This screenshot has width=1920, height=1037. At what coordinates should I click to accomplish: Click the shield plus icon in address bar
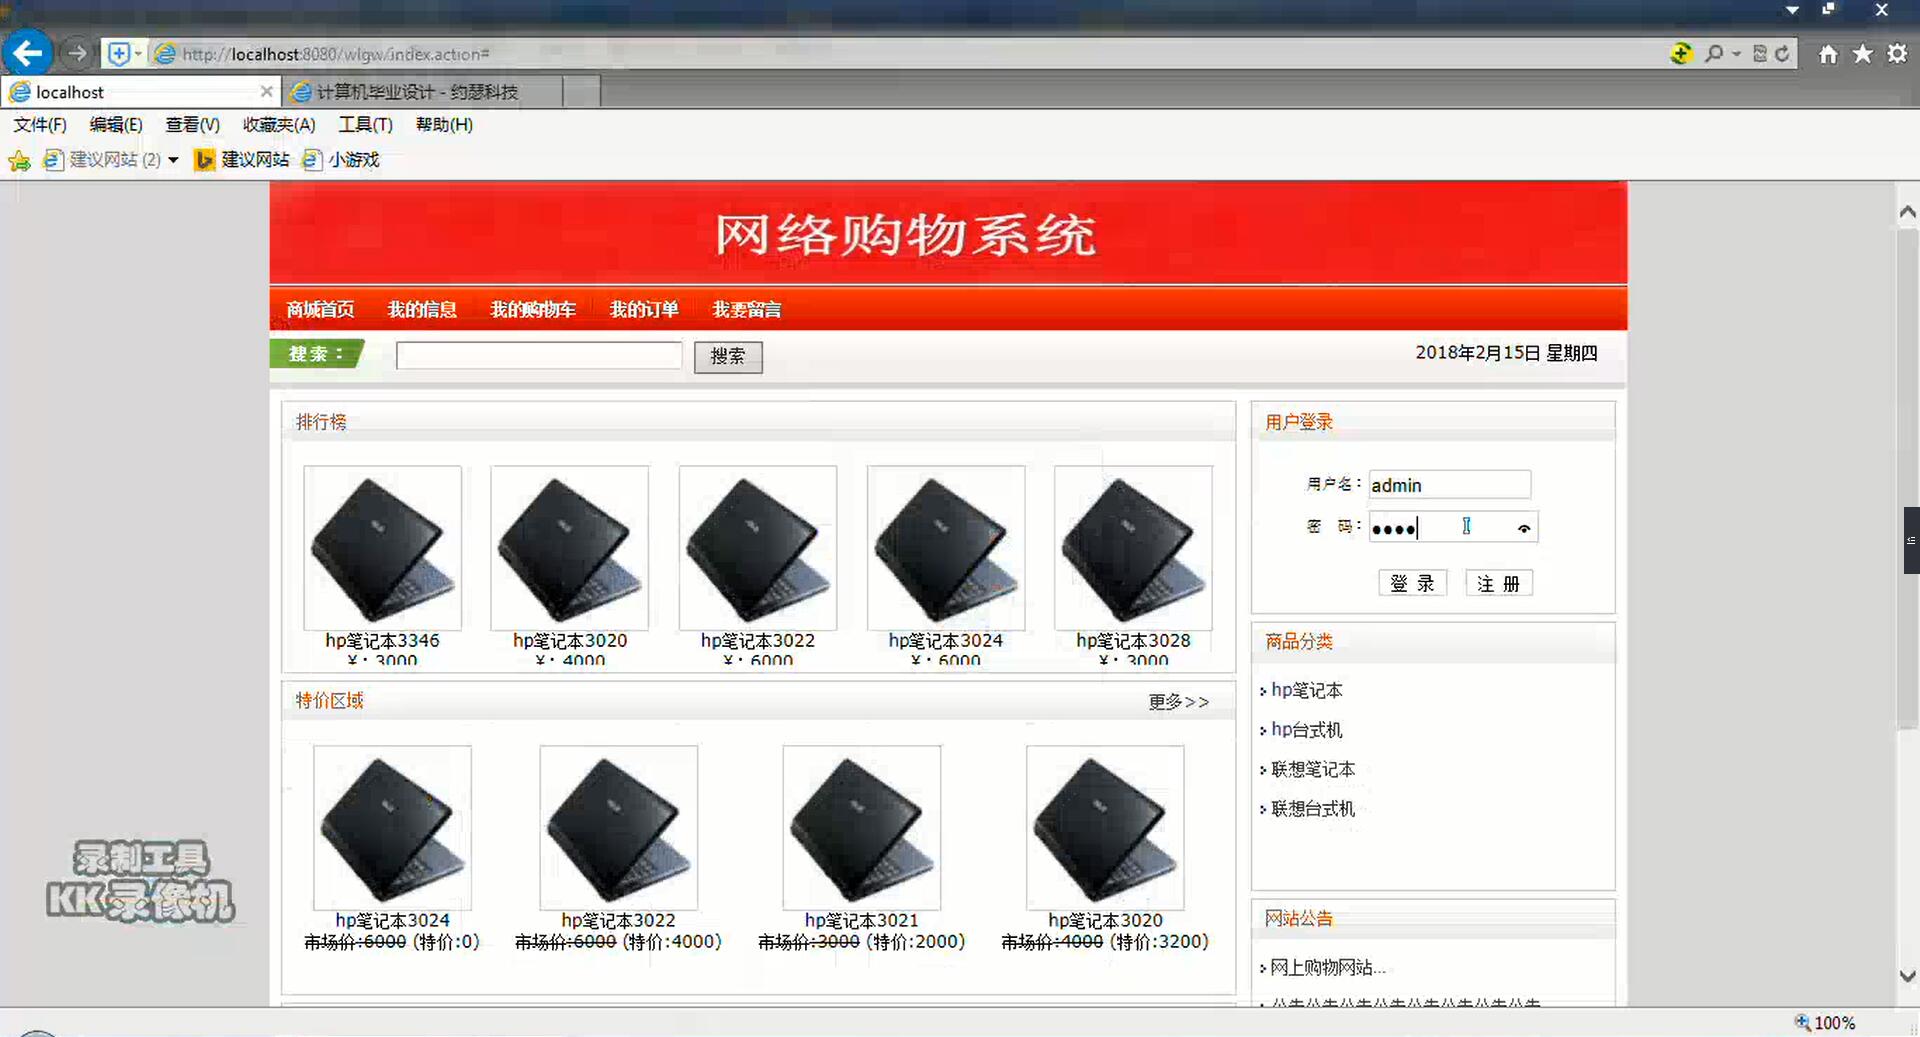[118, 53]
